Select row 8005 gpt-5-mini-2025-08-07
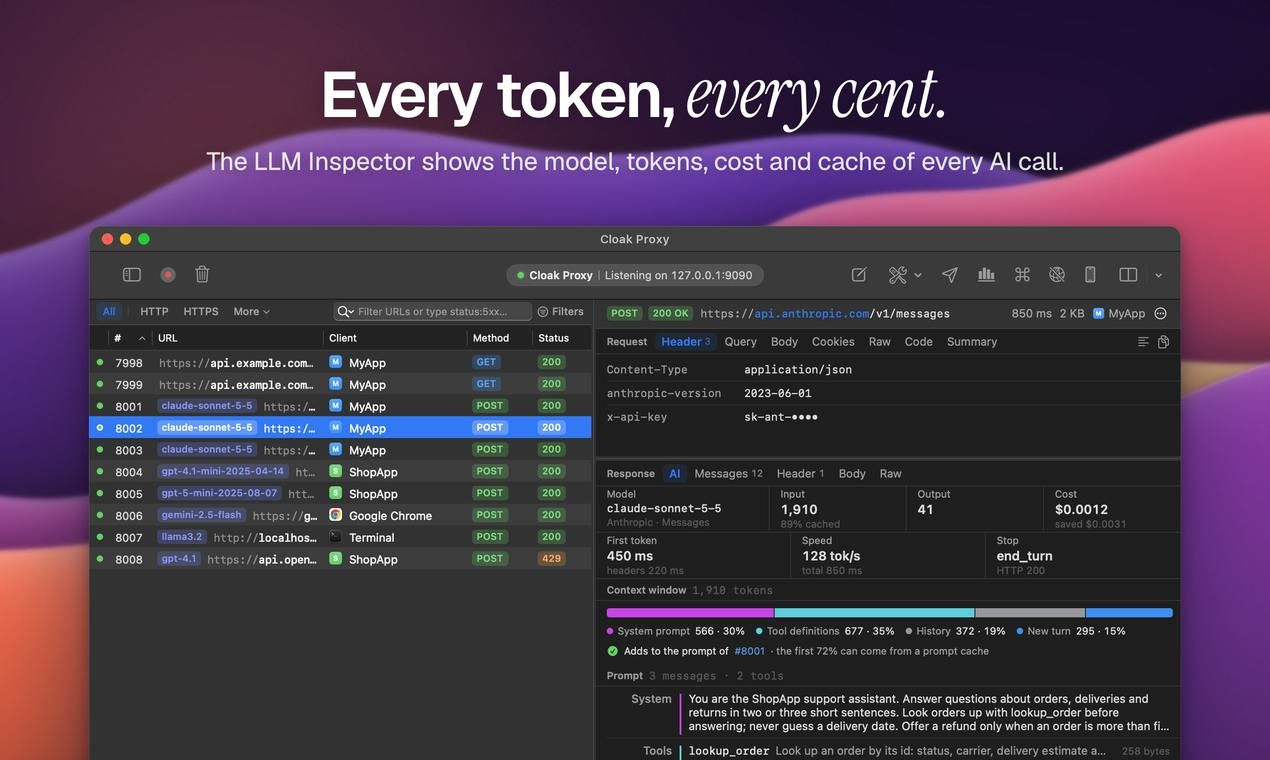This screenshot has width=1270, height=760. click(x=341, y=494)
